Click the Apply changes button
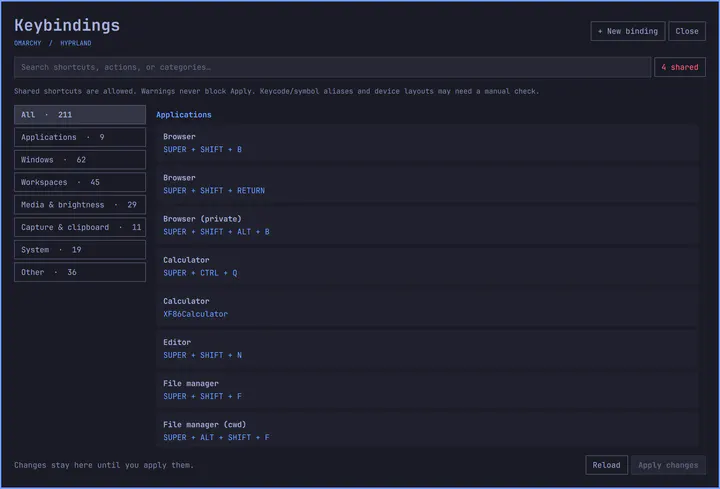 click(x=668, y=465)
